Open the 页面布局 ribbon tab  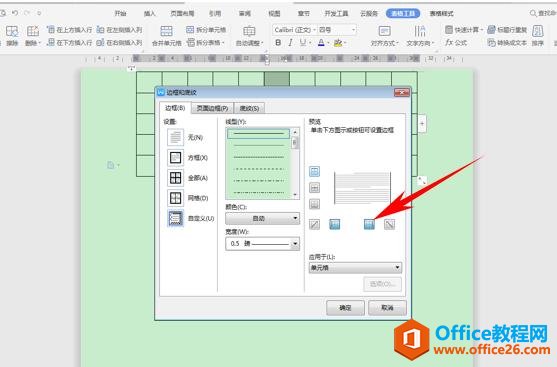[182, 14]
